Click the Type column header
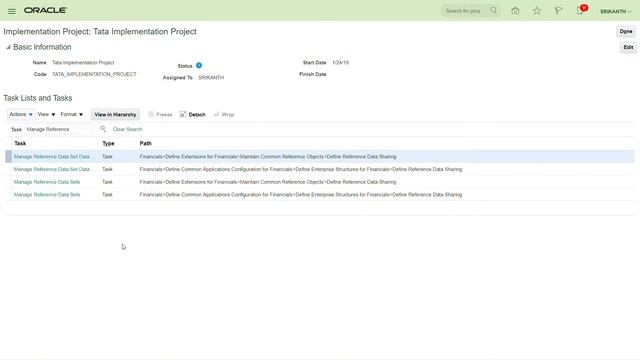 pyautogui.click(x=108, y=143)
